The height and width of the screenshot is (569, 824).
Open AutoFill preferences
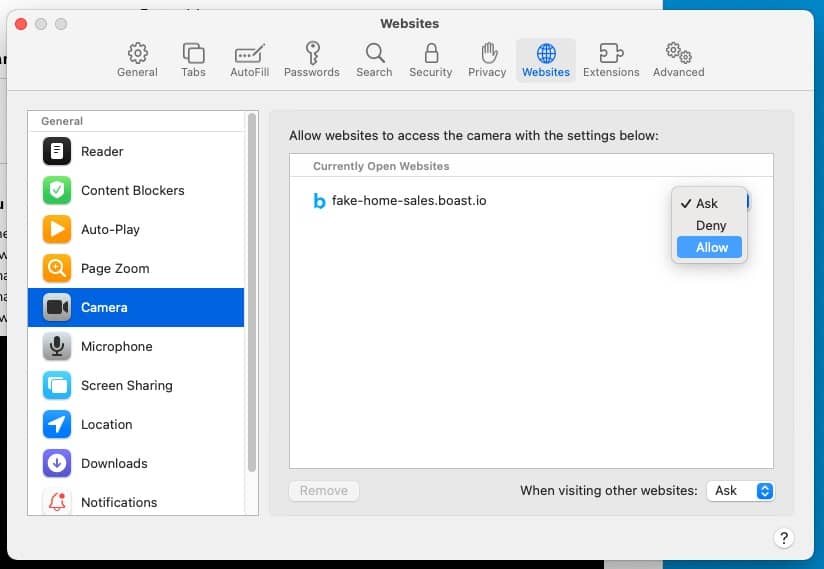[248, 60]
